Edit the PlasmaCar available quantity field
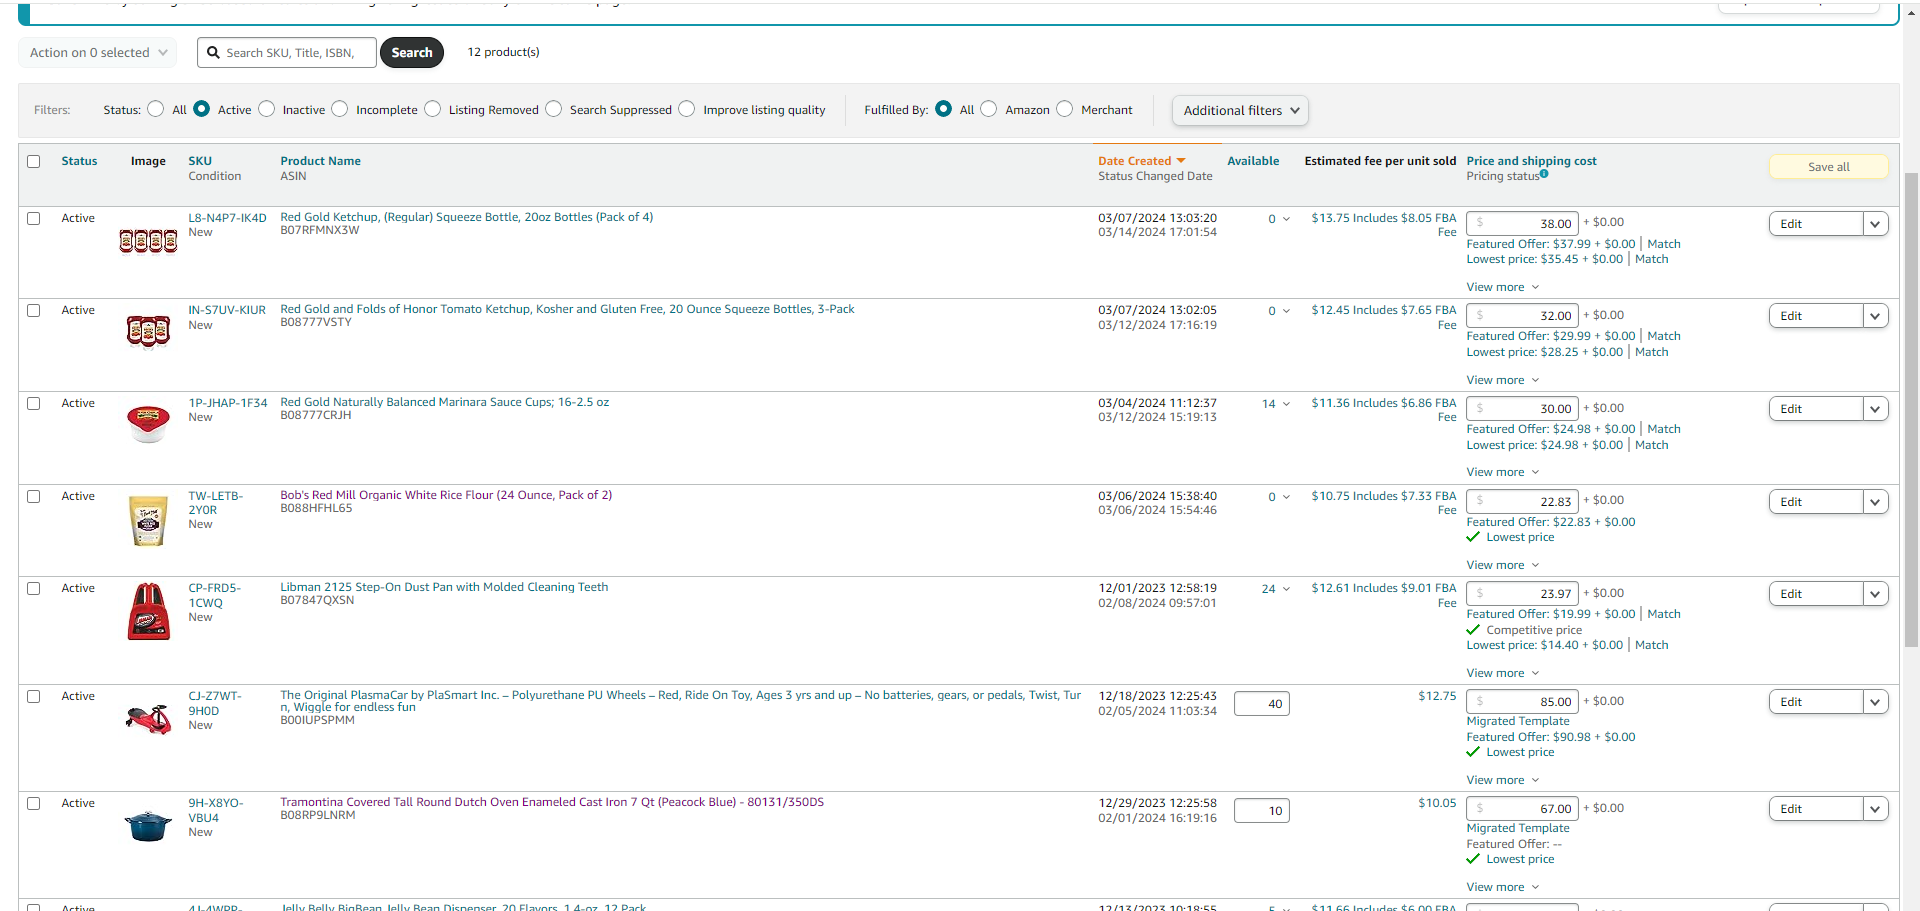Image resolution: width=1920 pixels, height=911 pixels. point(1262,704)
